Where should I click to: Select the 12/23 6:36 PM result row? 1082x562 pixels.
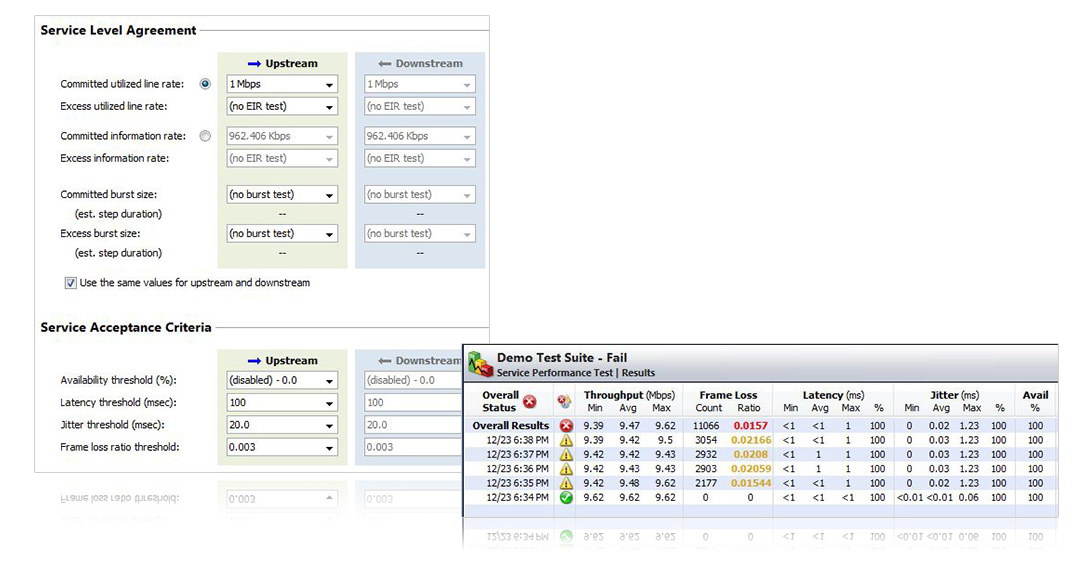516,469
